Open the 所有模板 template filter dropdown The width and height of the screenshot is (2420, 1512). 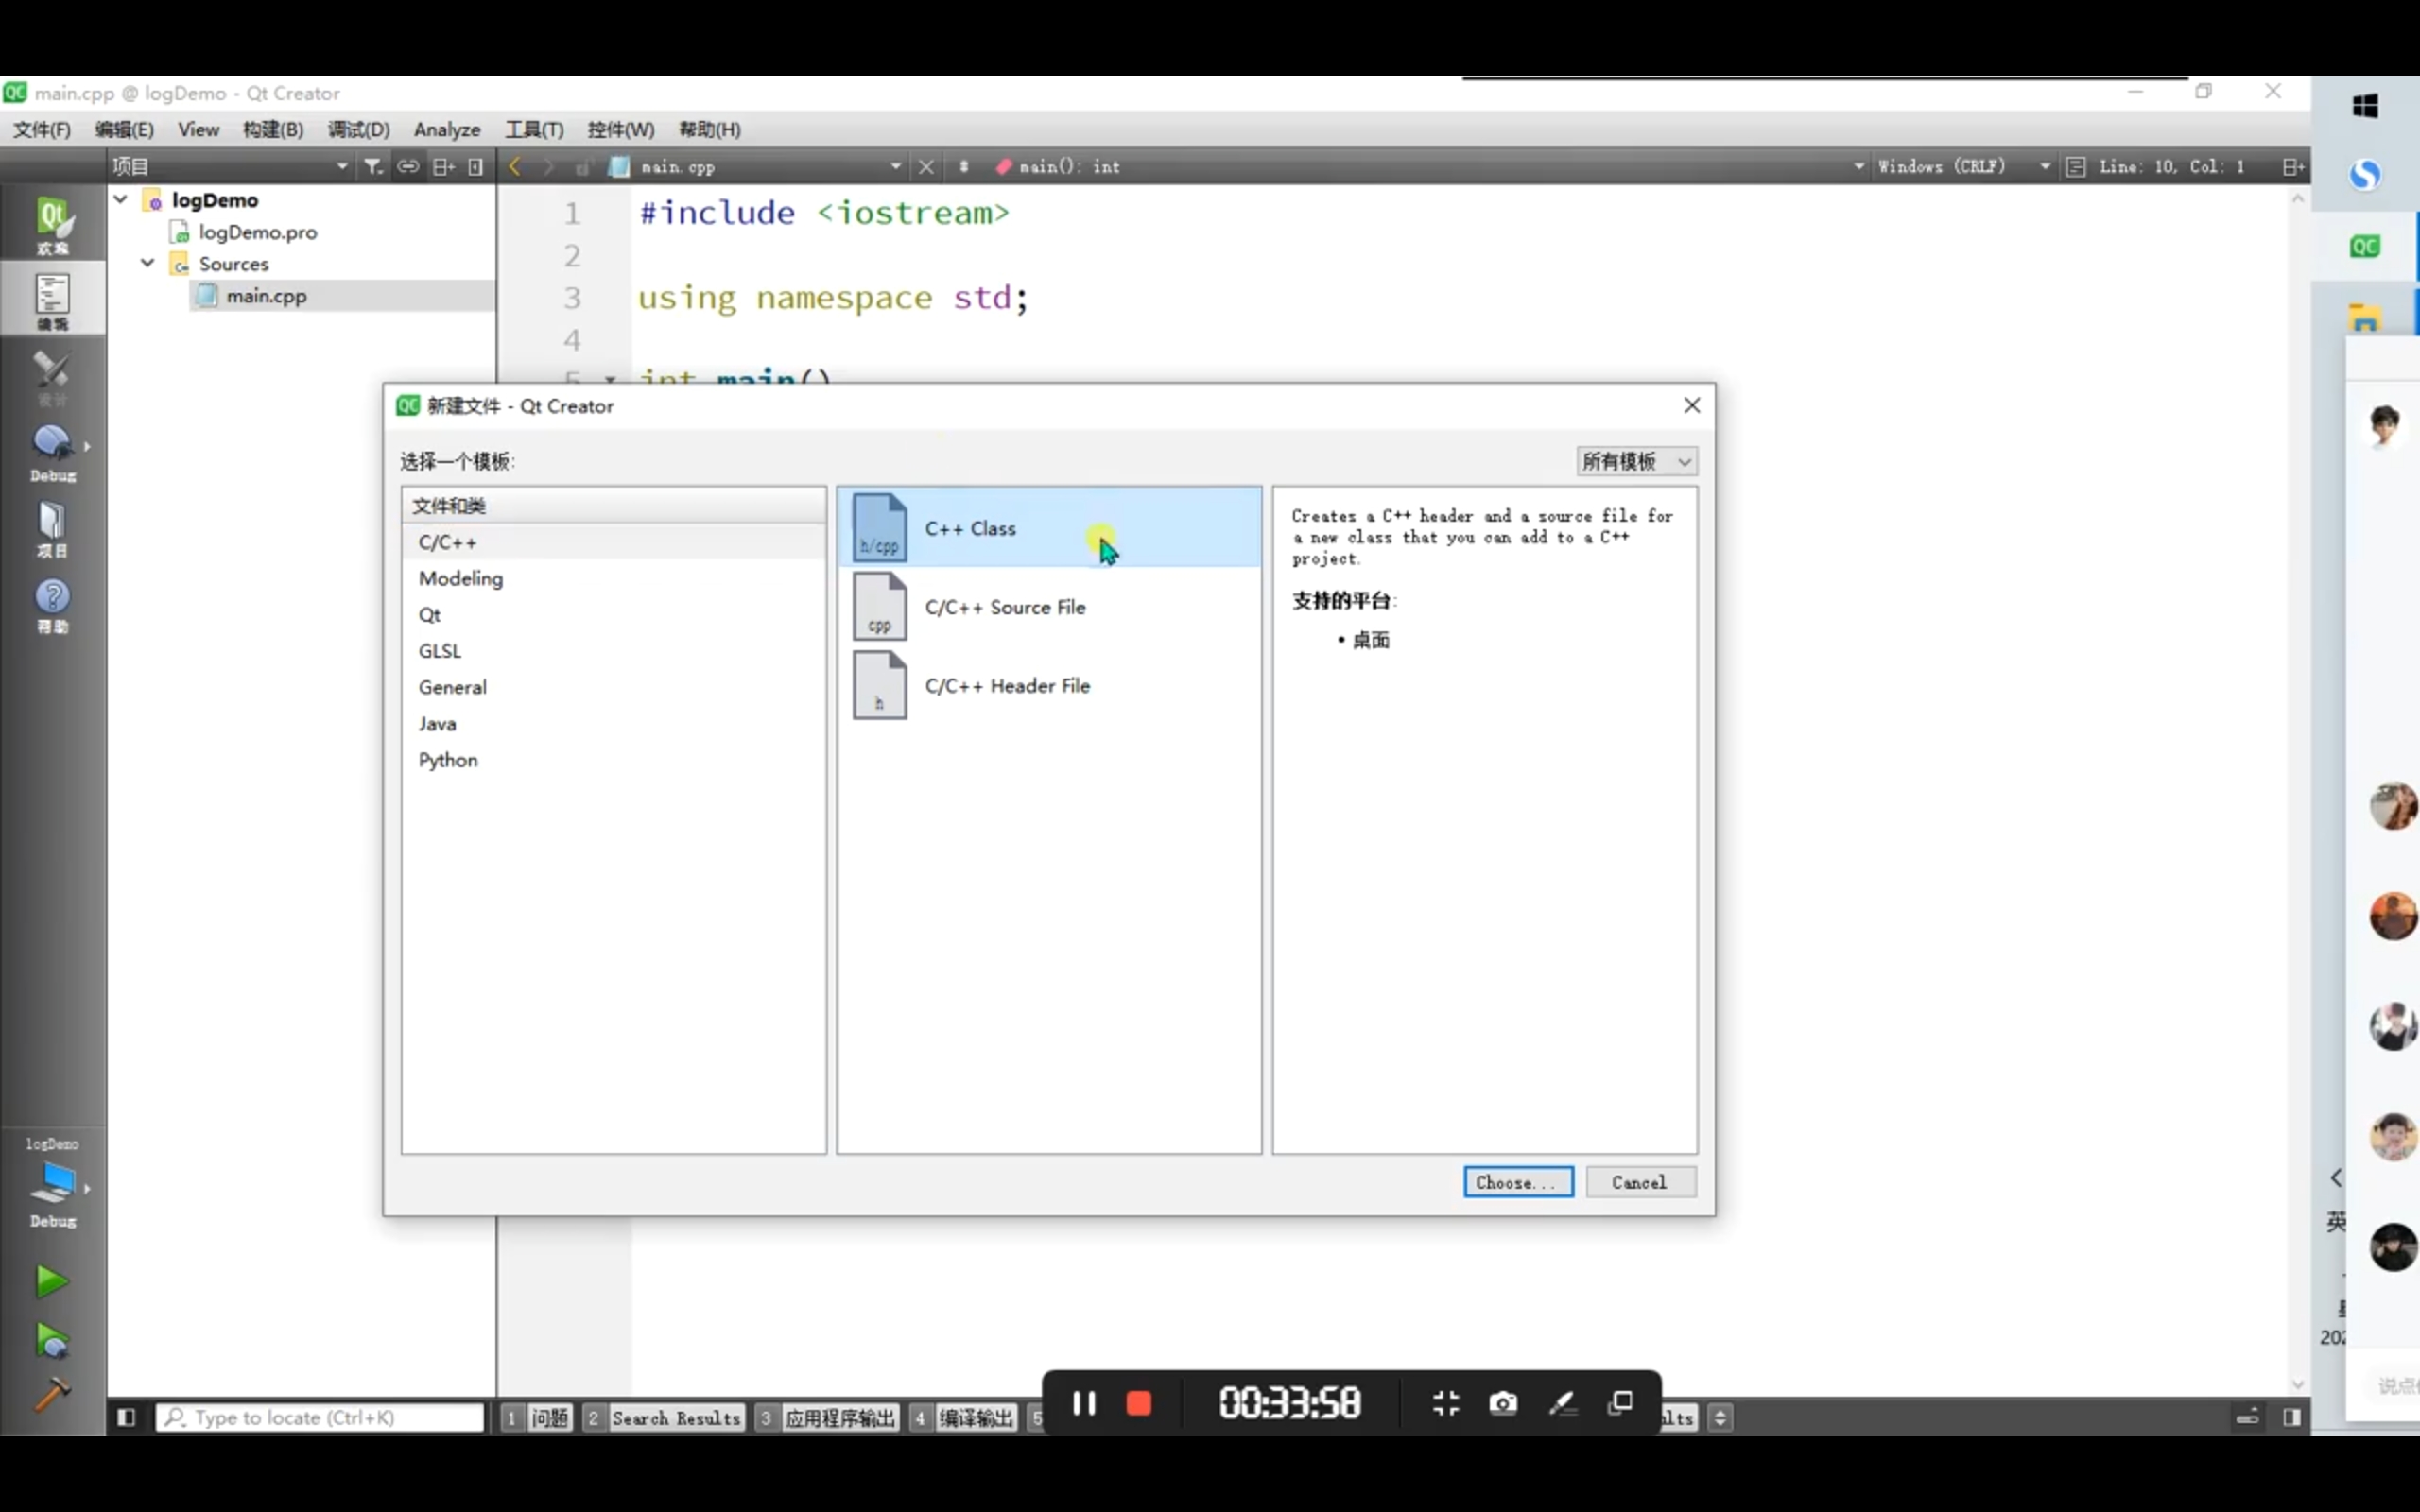[1636, 461]
